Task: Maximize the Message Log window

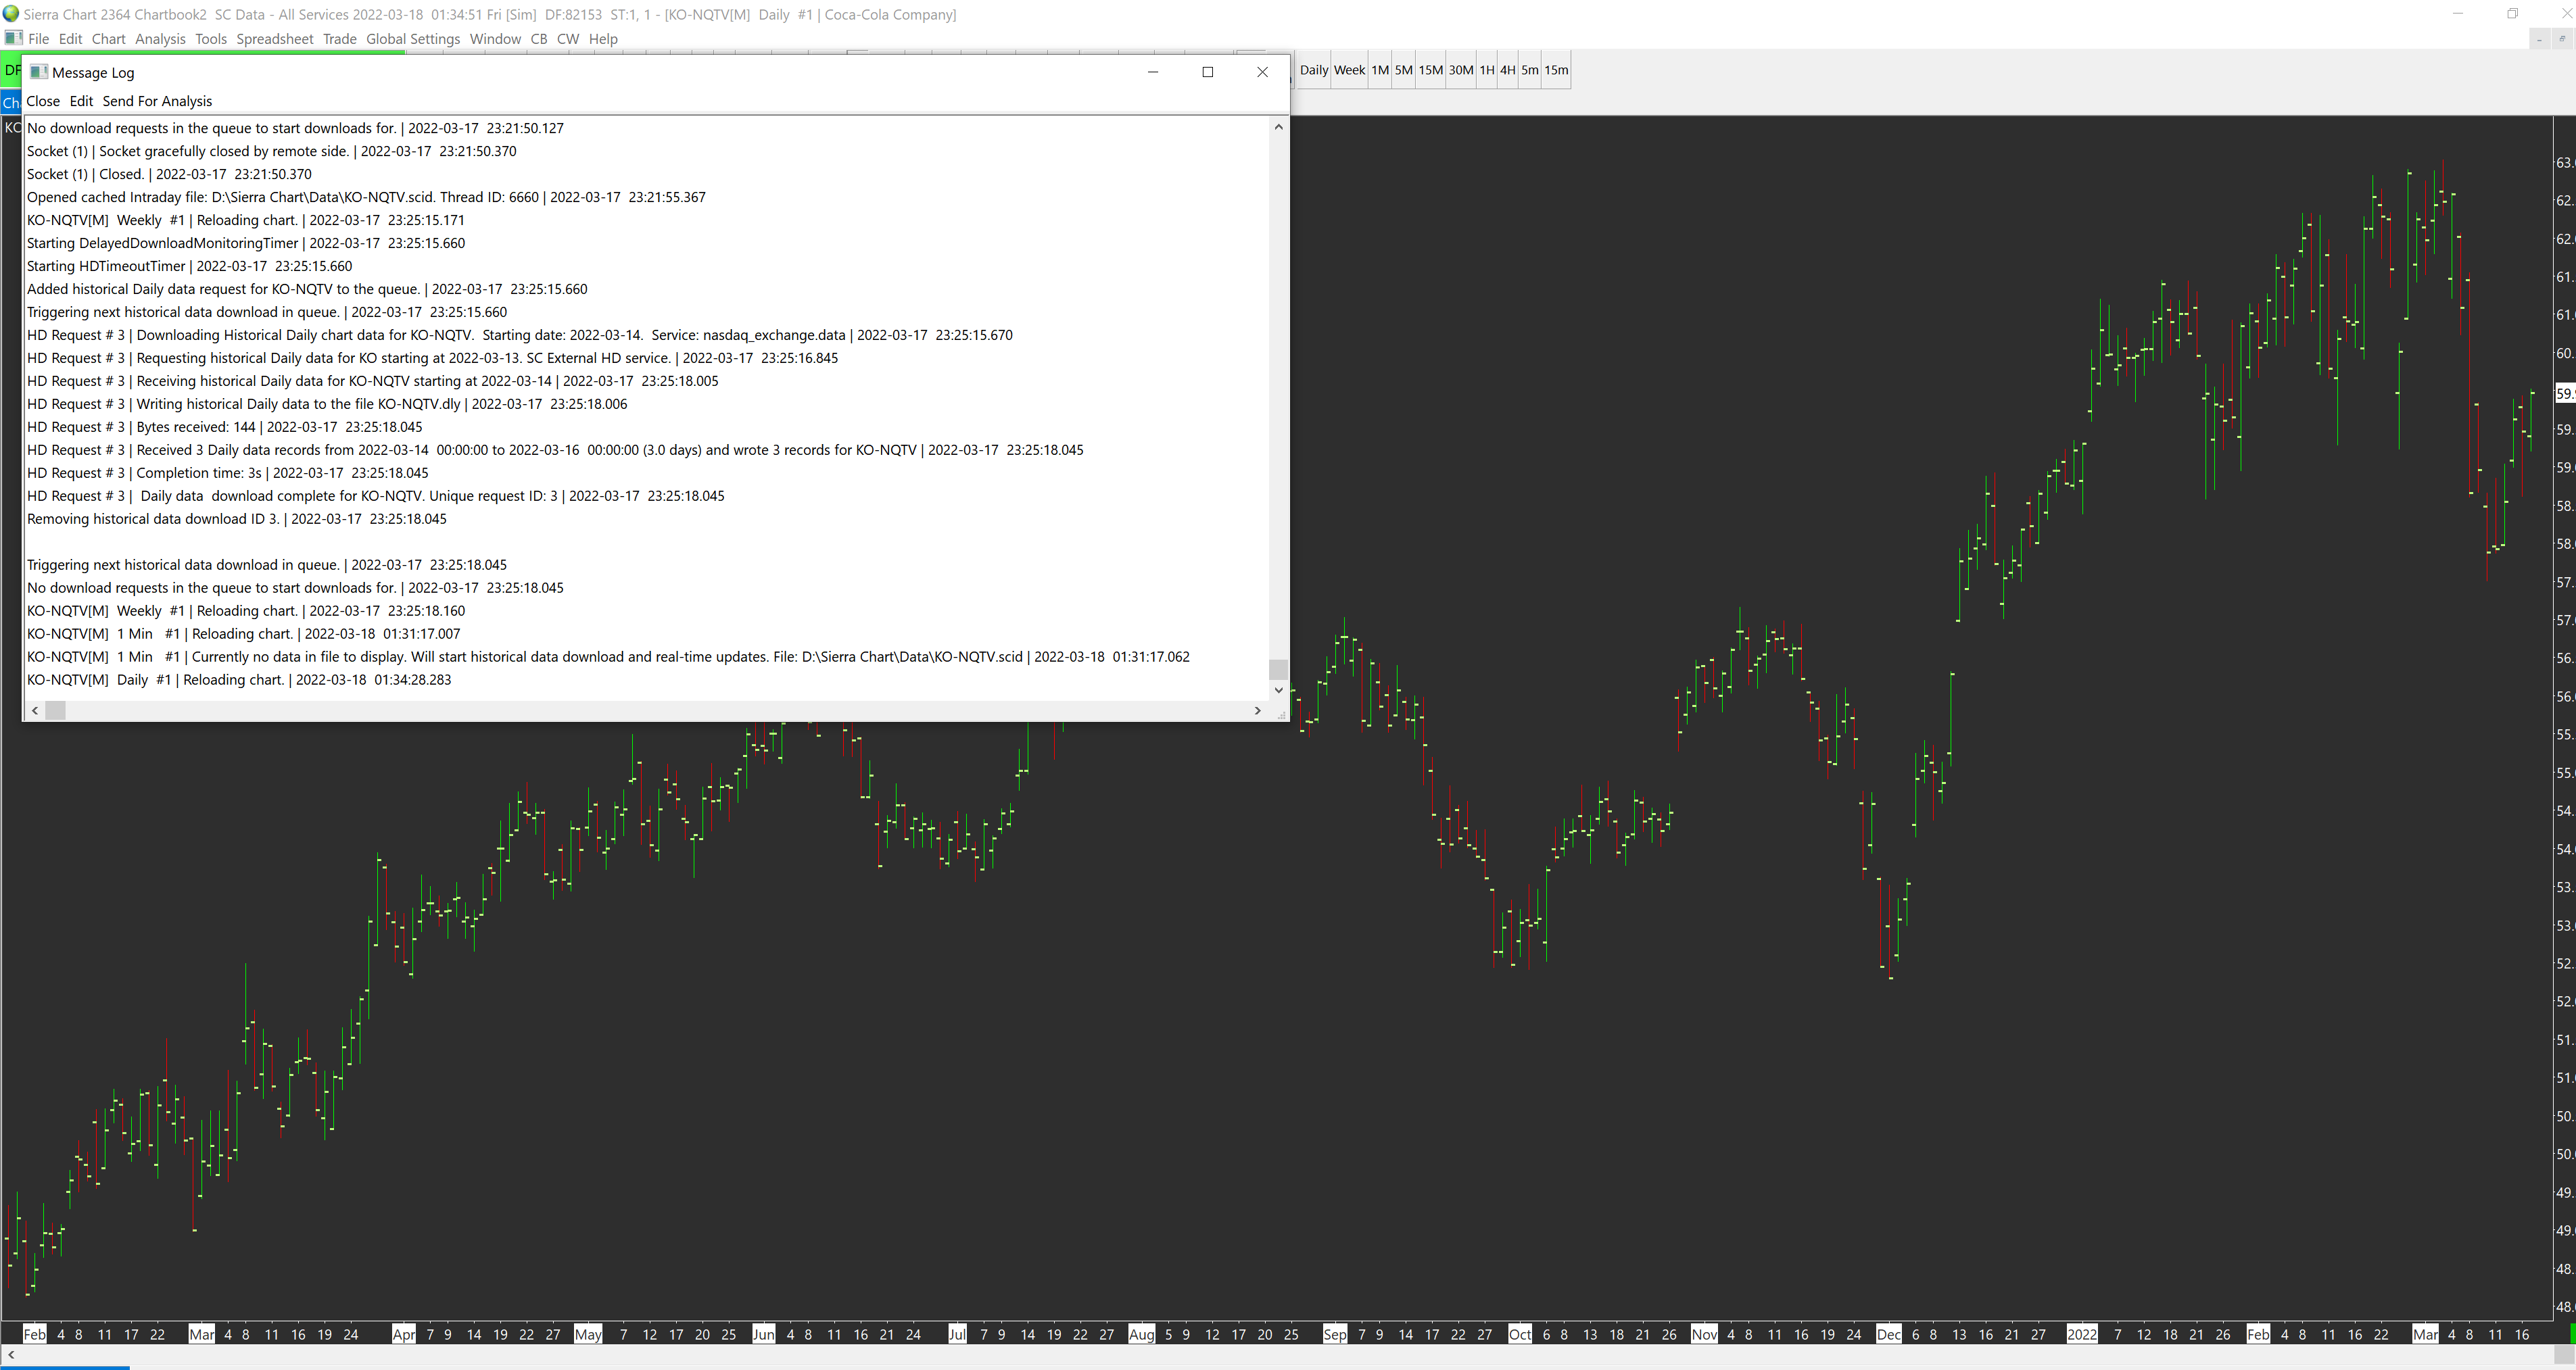Action: (x=1207, y=72)
